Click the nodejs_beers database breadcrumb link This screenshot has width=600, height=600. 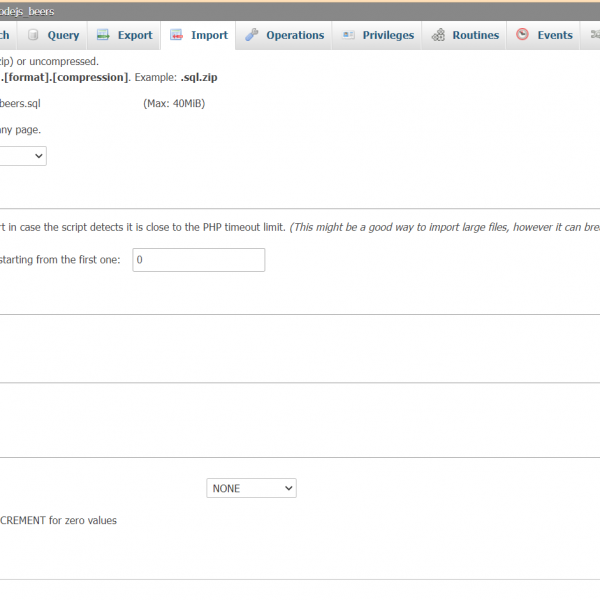pos(28,11)
